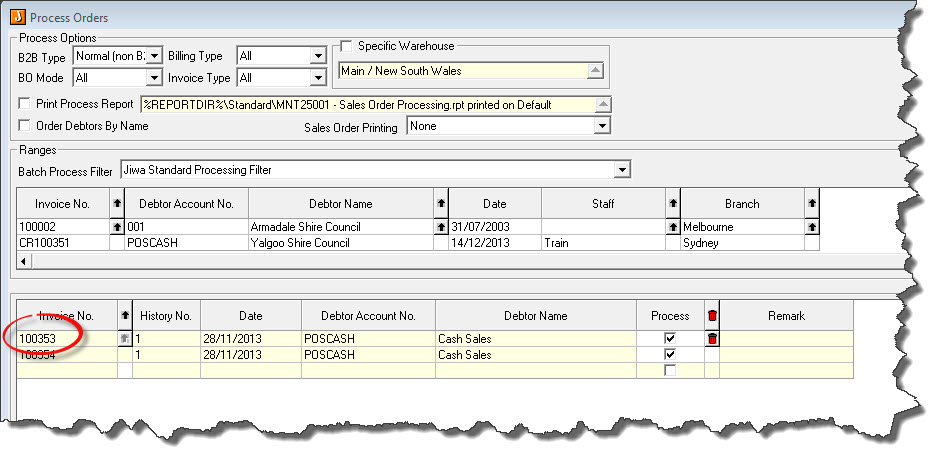Uncheck Process for invoice 100353
The image size is (941, 461).
coord(670,339)
